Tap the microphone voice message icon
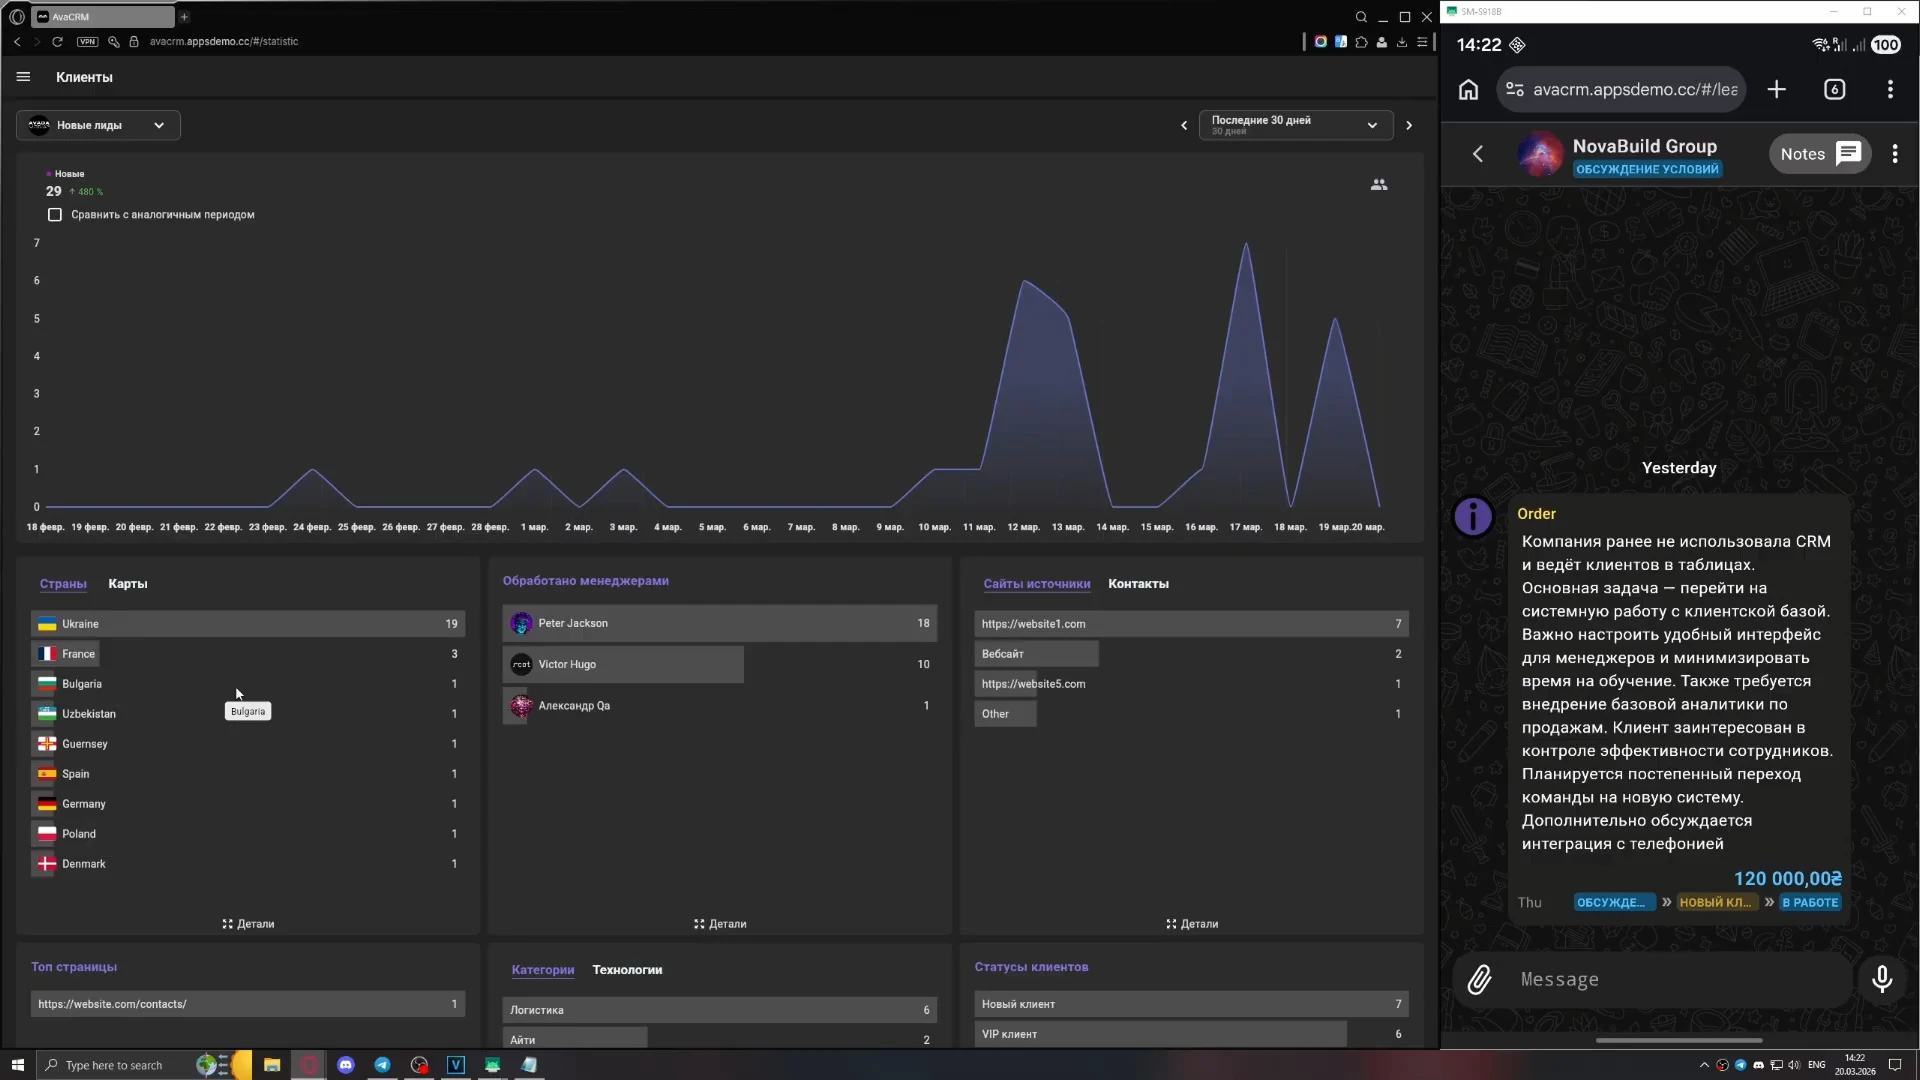Image resolution: width=1920 pixels, height=1080 pixels. [1882, 979]
